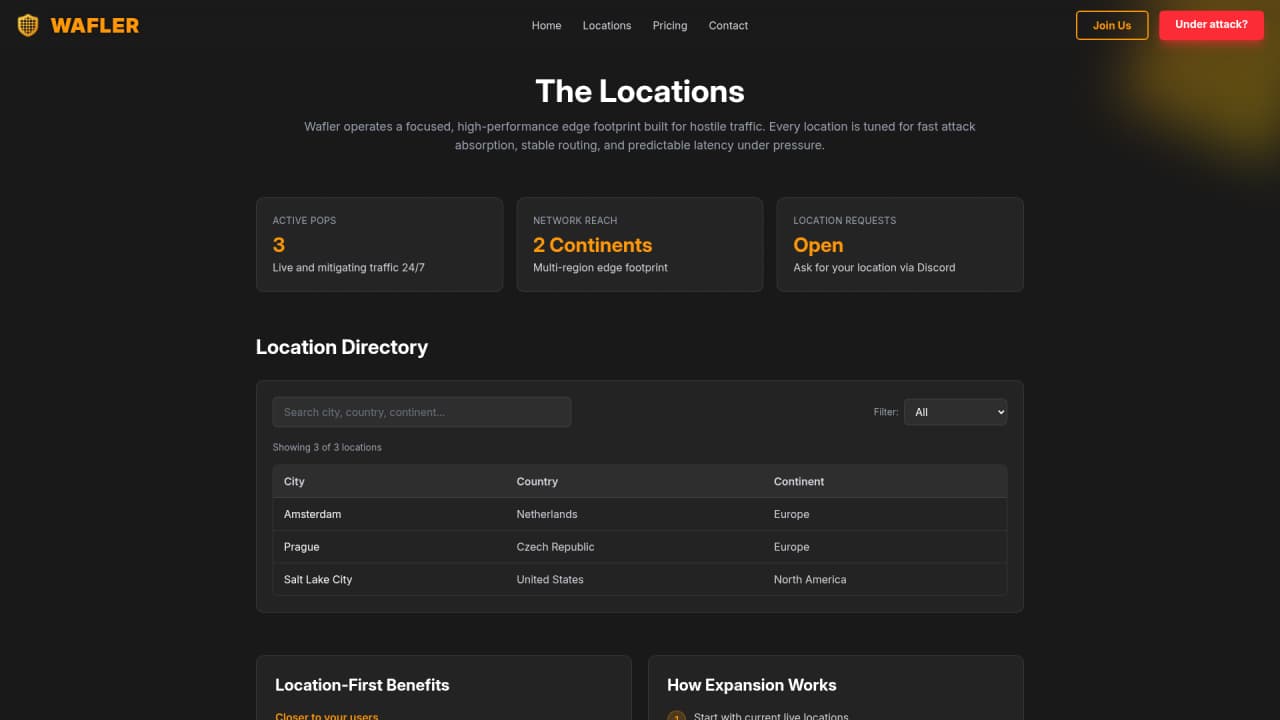Click the Continent column header

(x=799, y=482)
